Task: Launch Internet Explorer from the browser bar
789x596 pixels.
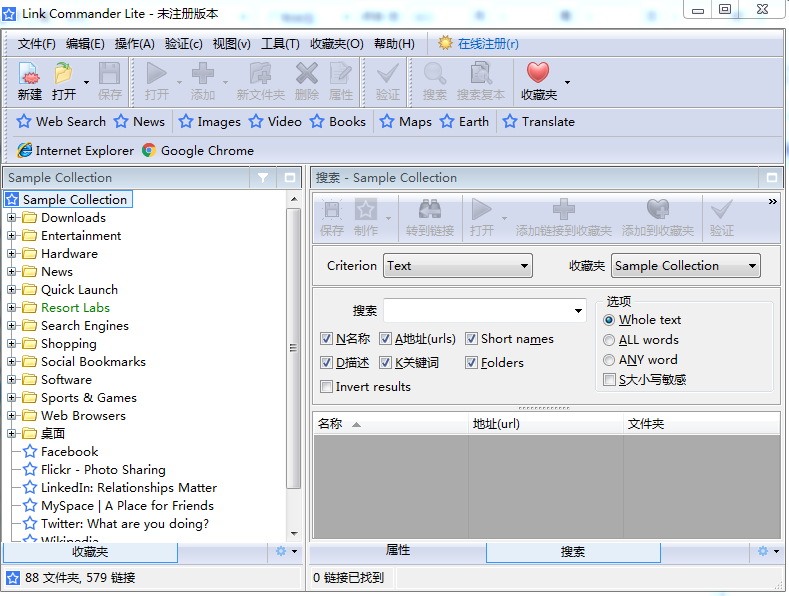Action: click(75, 150)
